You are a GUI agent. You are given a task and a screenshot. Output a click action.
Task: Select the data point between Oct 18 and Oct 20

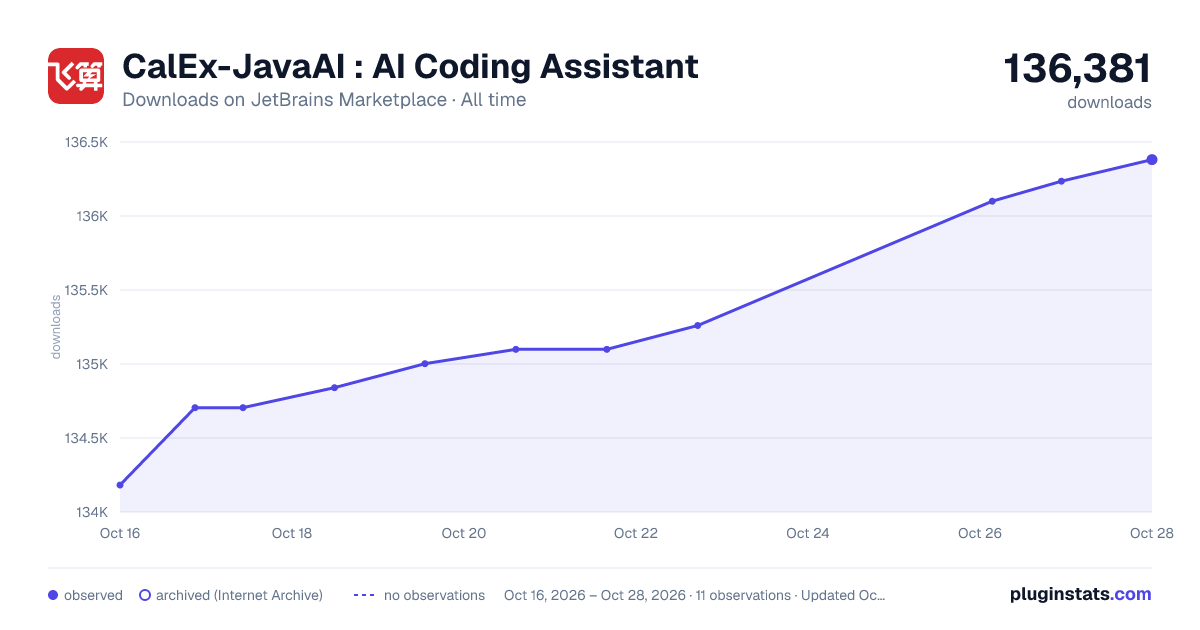tap(334, 388)
